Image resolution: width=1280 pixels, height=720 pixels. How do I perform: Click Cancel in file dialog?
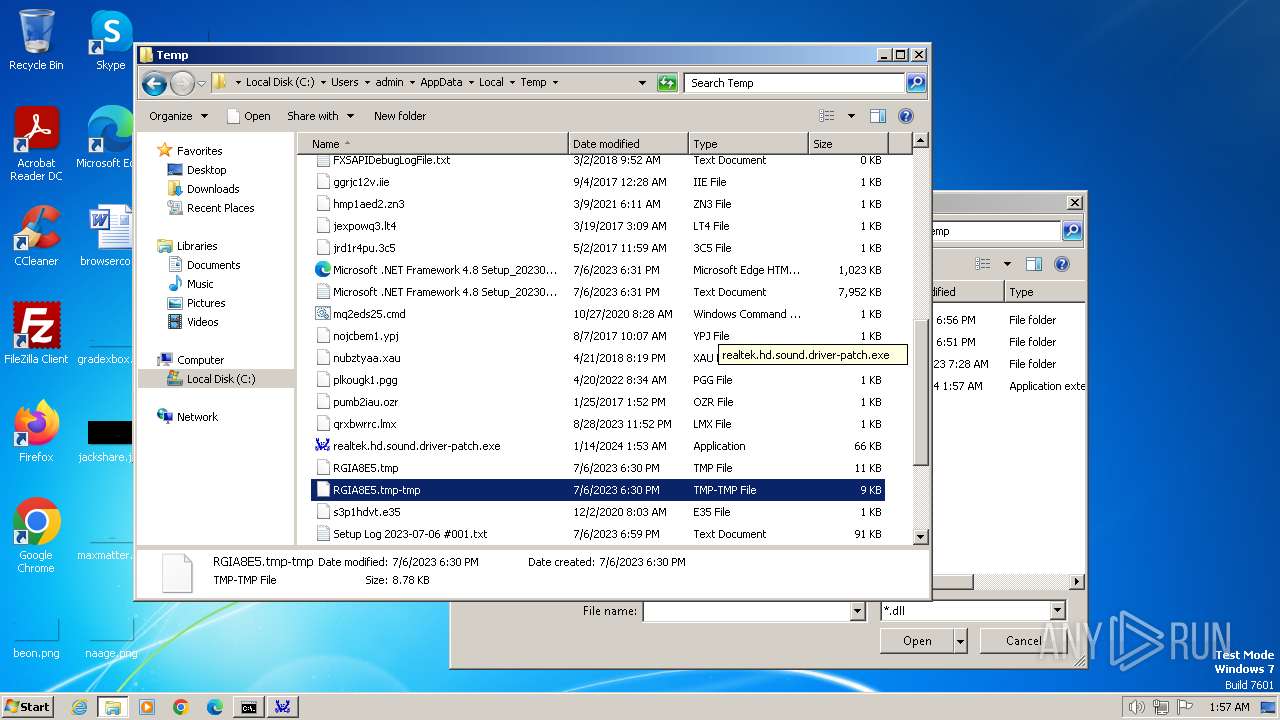1023,641
